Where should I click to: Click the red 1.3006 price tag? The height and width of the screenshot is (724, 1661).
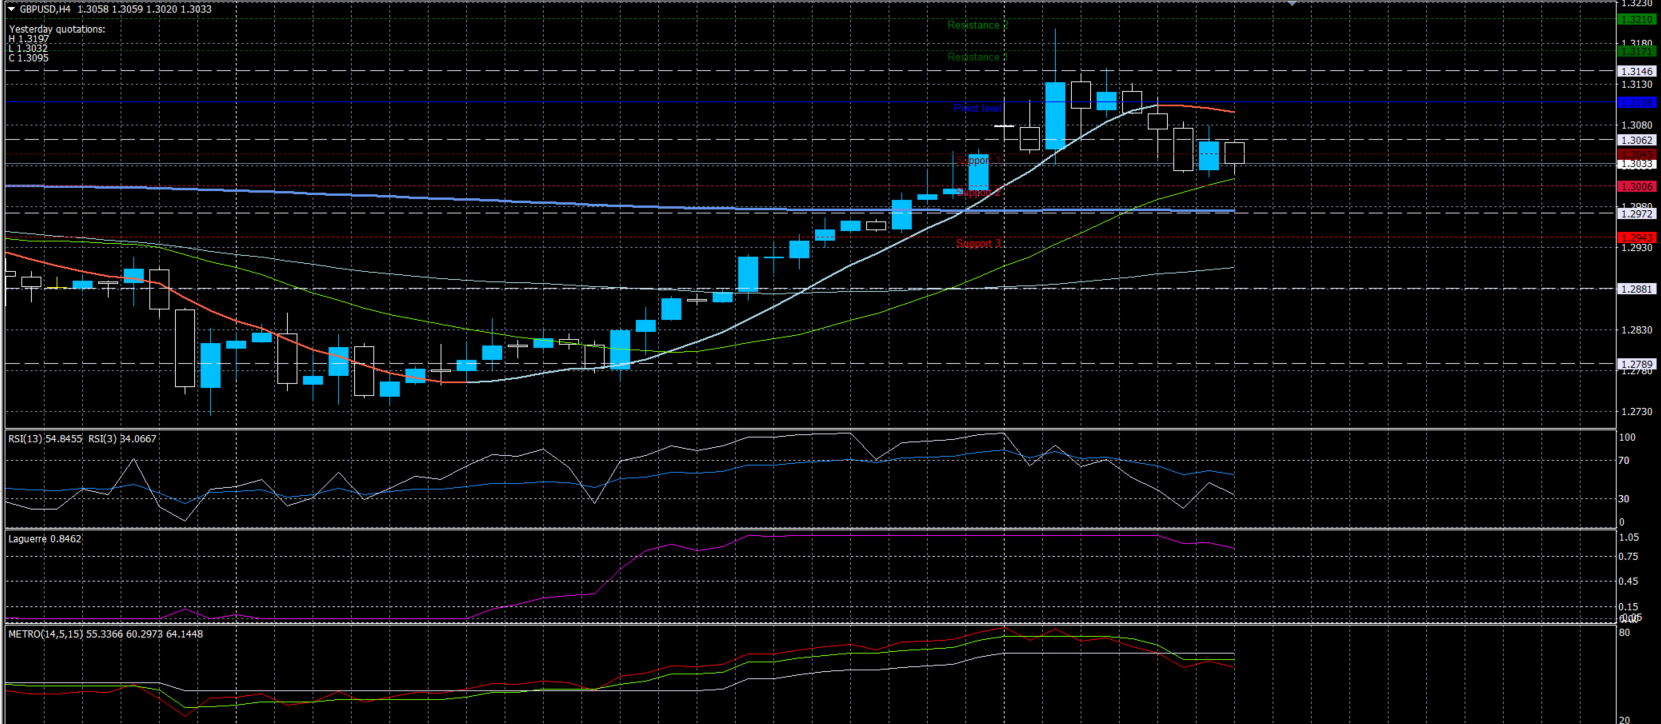[1637, 186]
